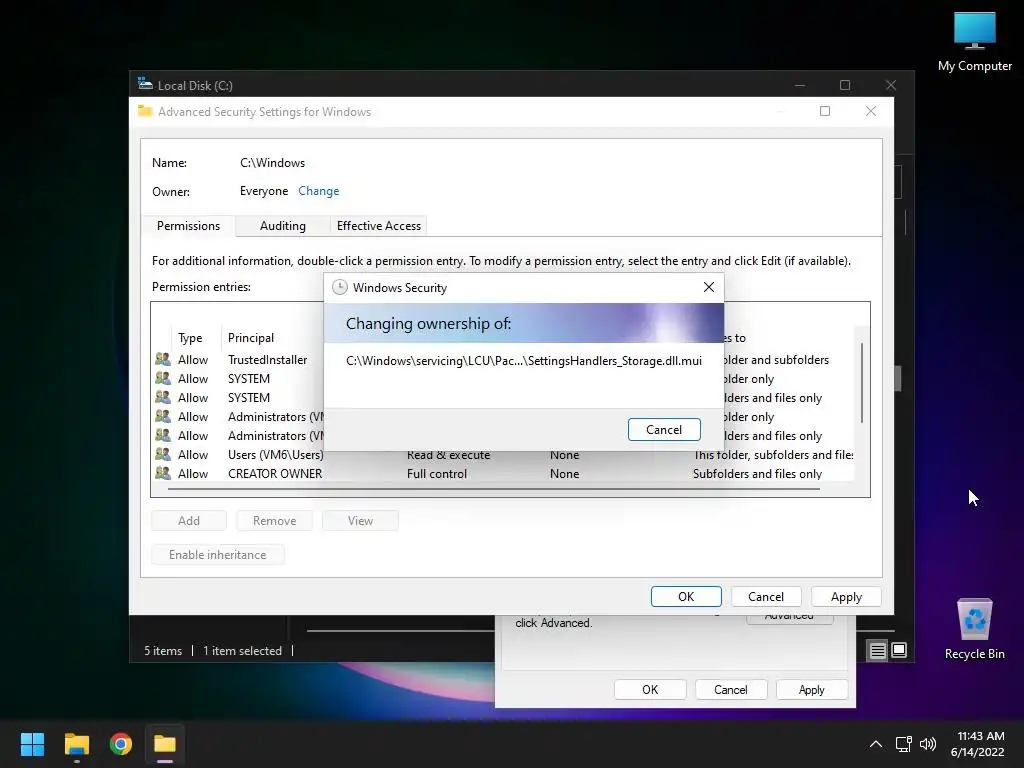Click the Advanced Security Settings folder icon
This screenshot has height=768, width=1024.
pos(145,111)
